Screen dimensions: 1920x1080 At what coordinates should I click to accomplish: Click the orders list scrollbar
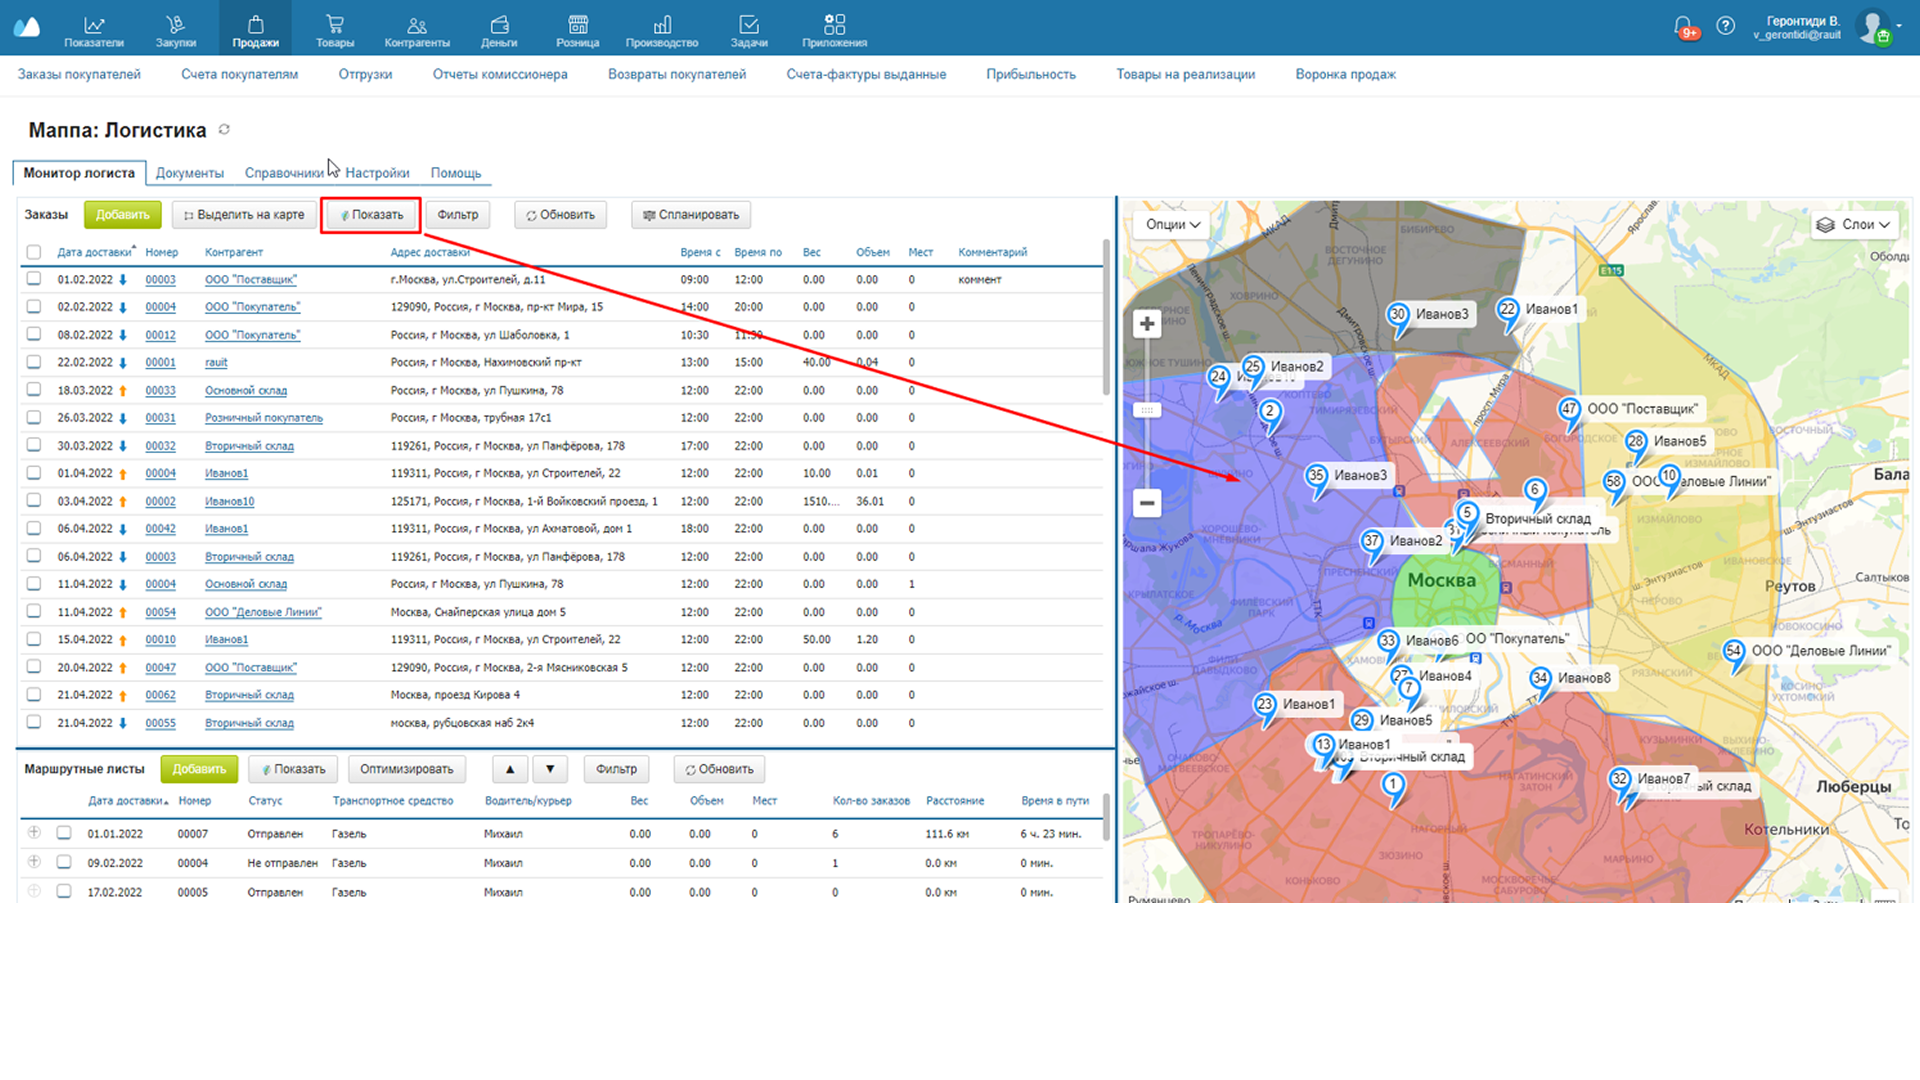point(1106,317)
